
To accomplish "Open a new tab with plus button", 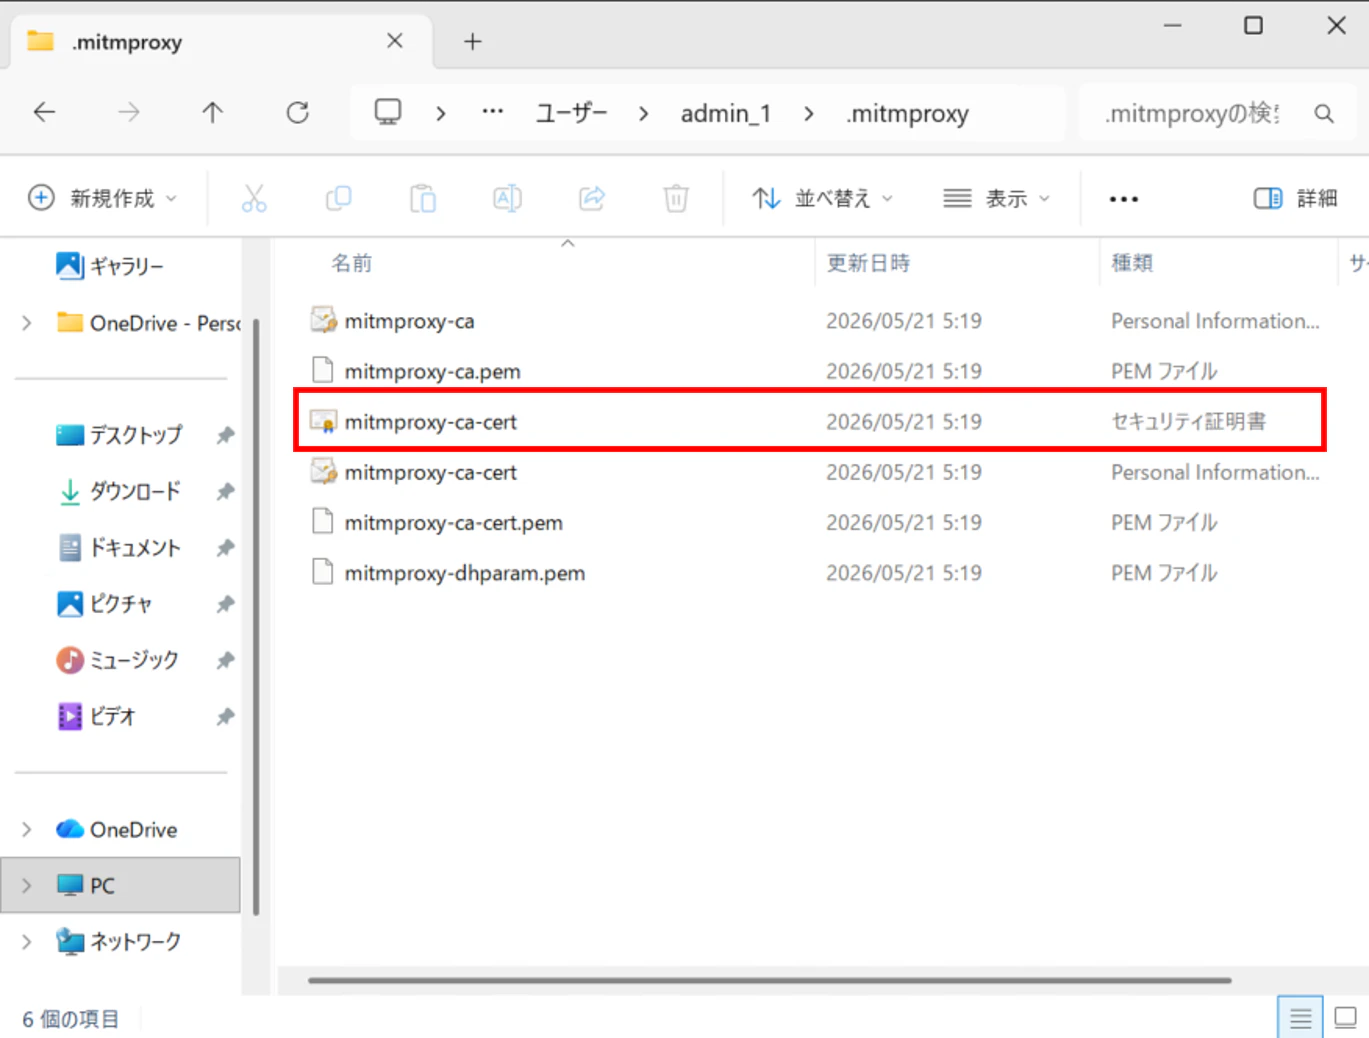I will (x=473, y=41).
